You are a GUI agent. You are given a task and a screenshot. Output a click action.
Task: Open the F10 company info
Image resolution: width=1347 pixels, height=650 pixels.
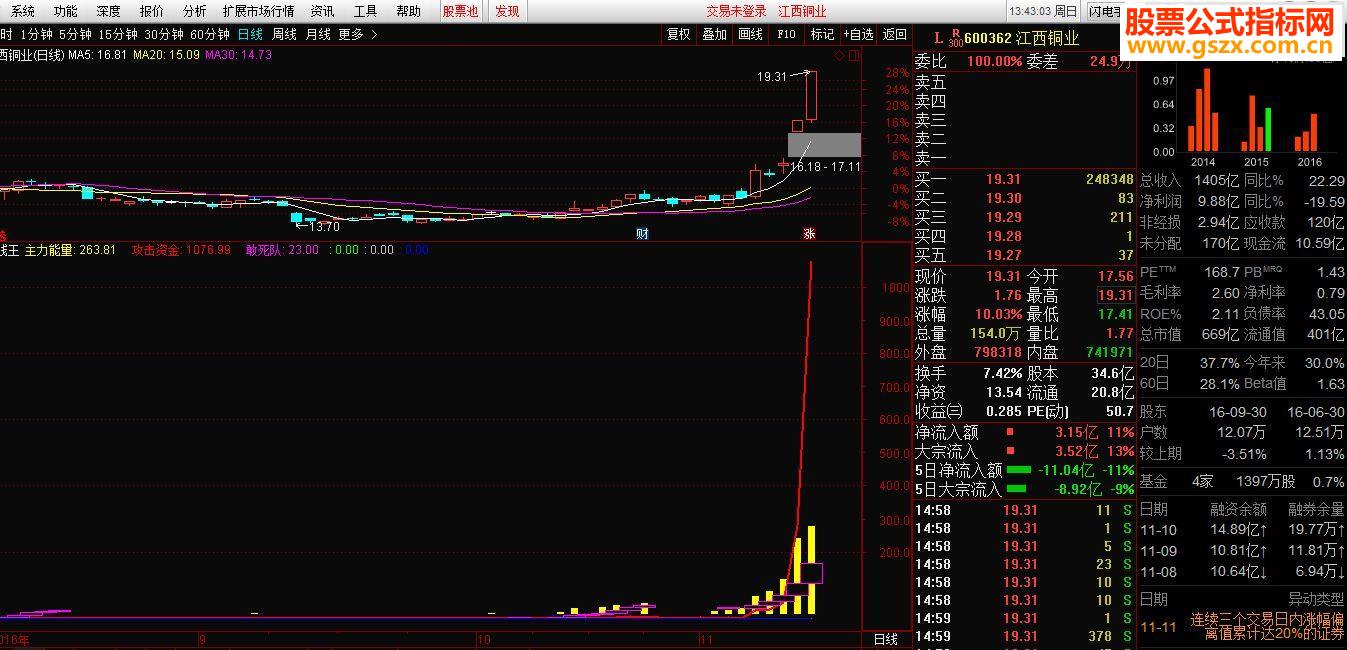point(786,34)
